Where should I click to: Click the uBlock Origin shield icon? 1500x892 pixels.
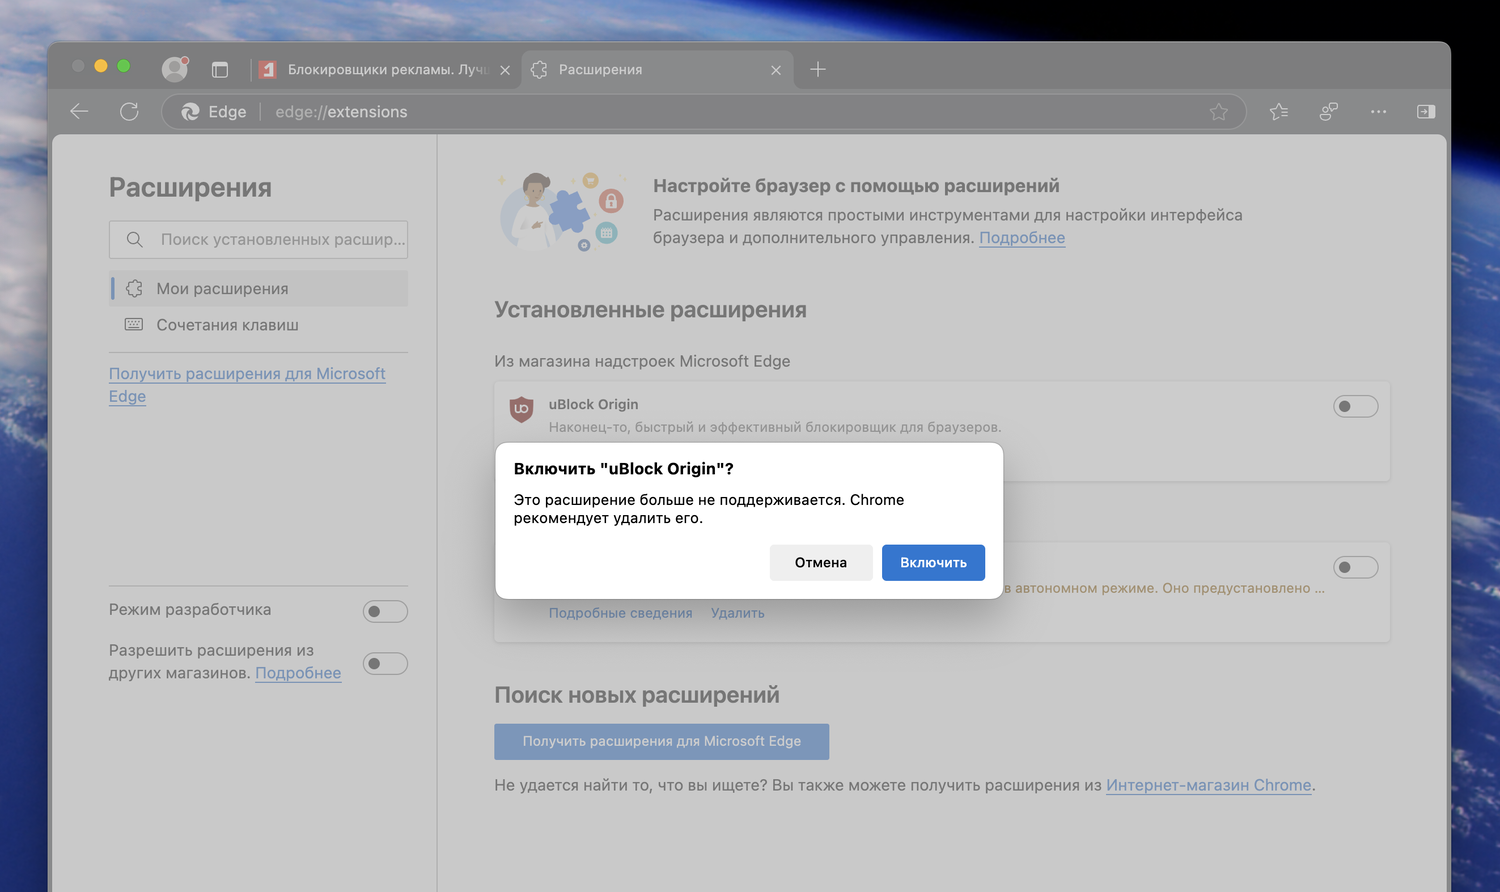[521, 408]
